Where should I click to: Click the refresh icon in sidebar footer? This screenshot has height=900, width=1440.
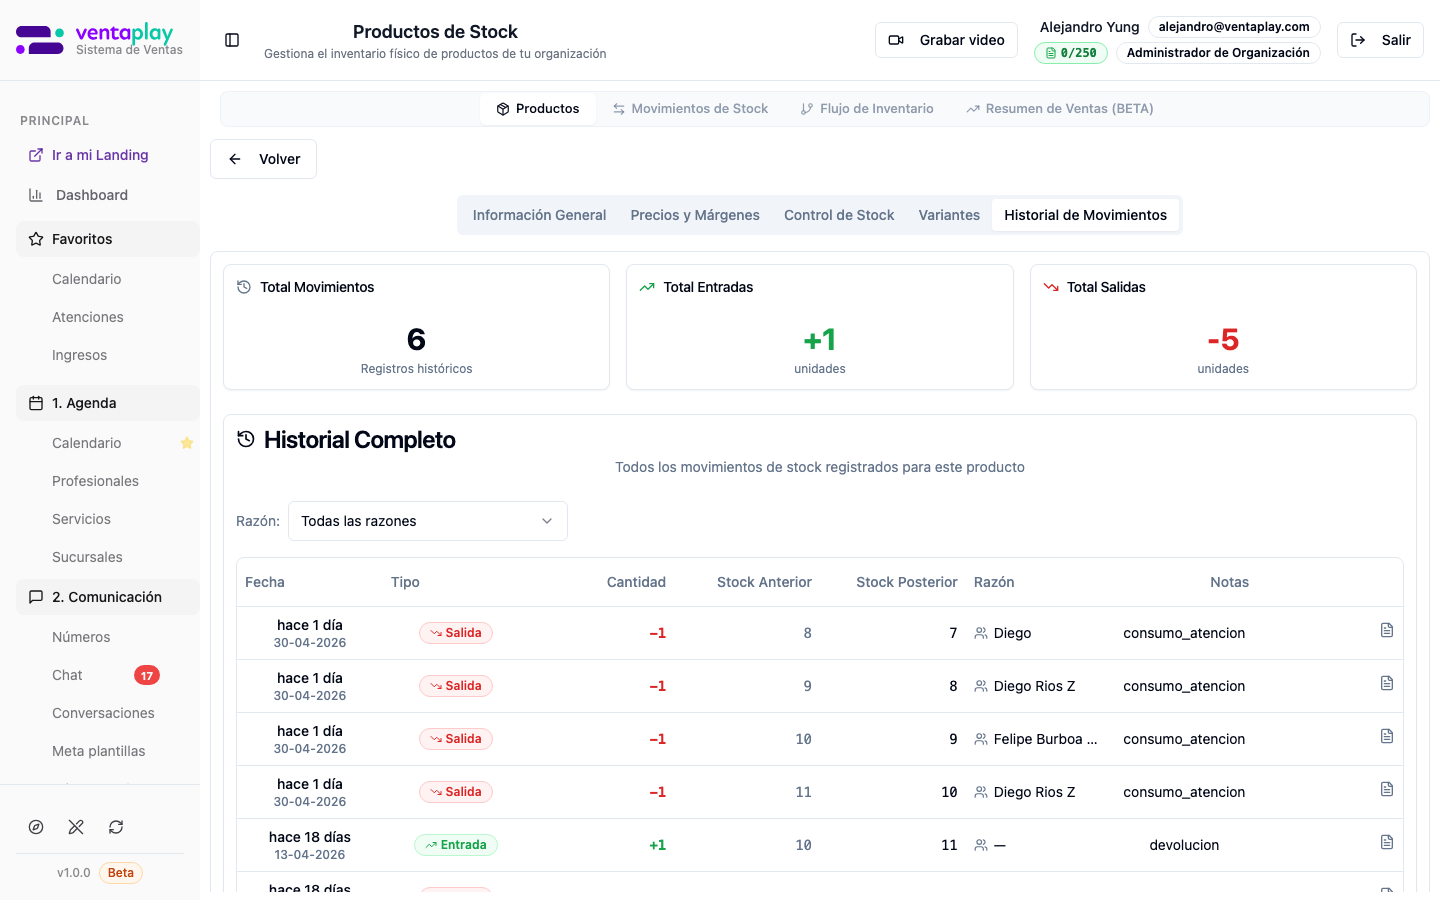[116, 827]
